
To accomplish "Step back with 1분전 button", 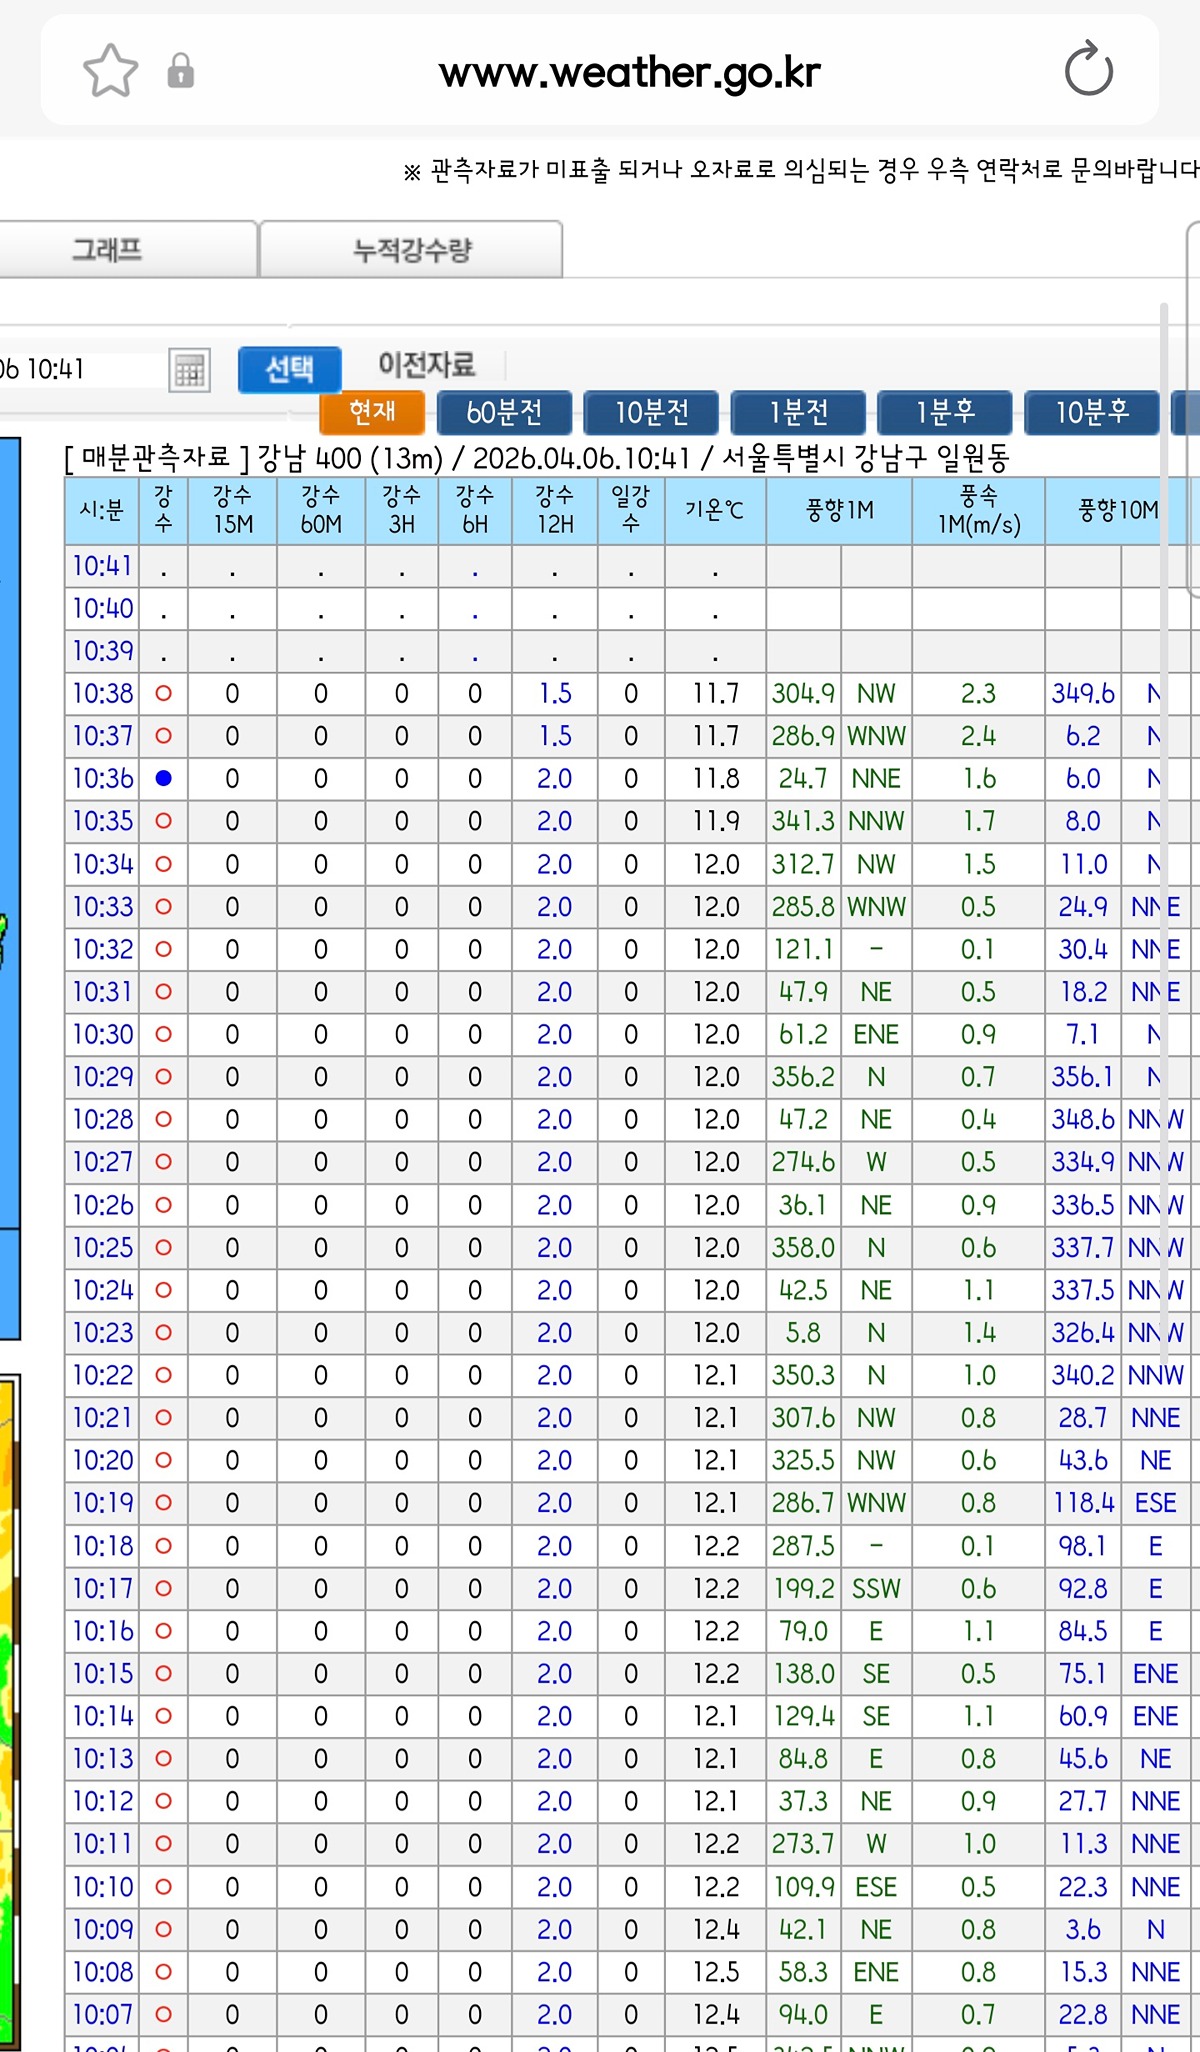I will [x=798, y=412].
